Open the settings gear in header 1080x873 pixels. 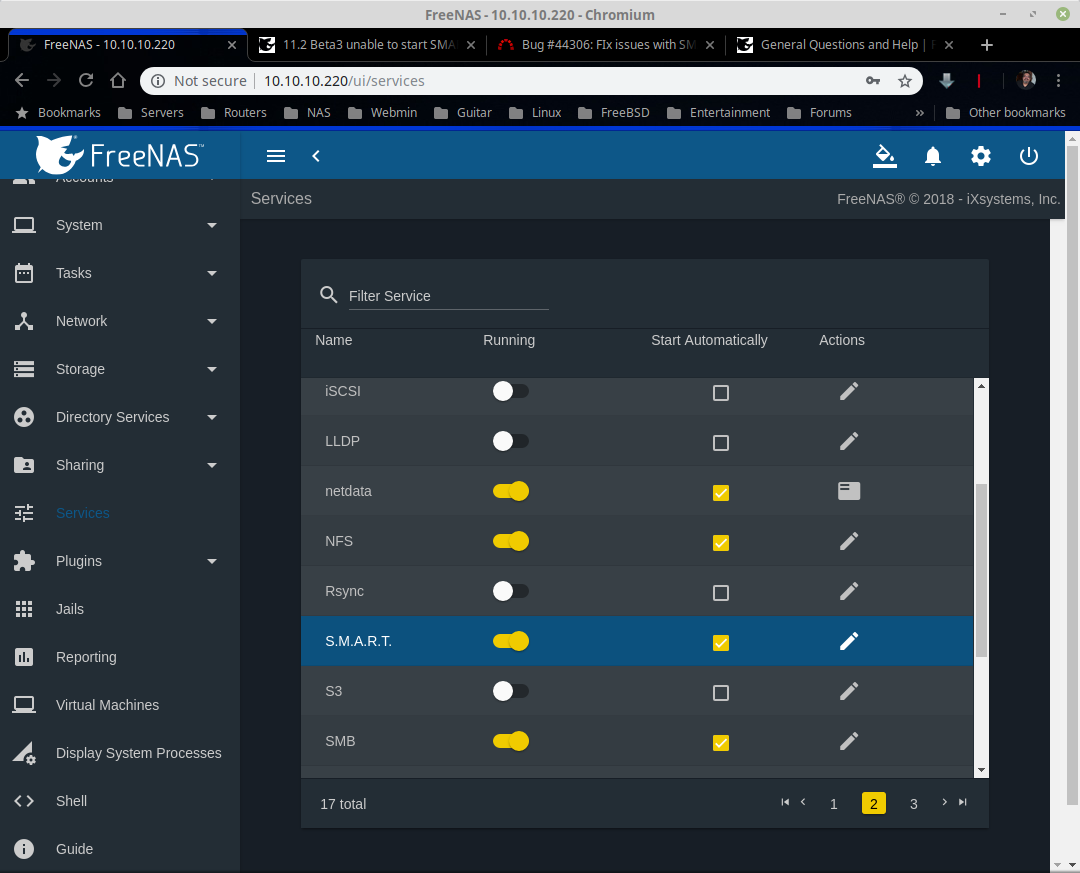coord(981,156)
